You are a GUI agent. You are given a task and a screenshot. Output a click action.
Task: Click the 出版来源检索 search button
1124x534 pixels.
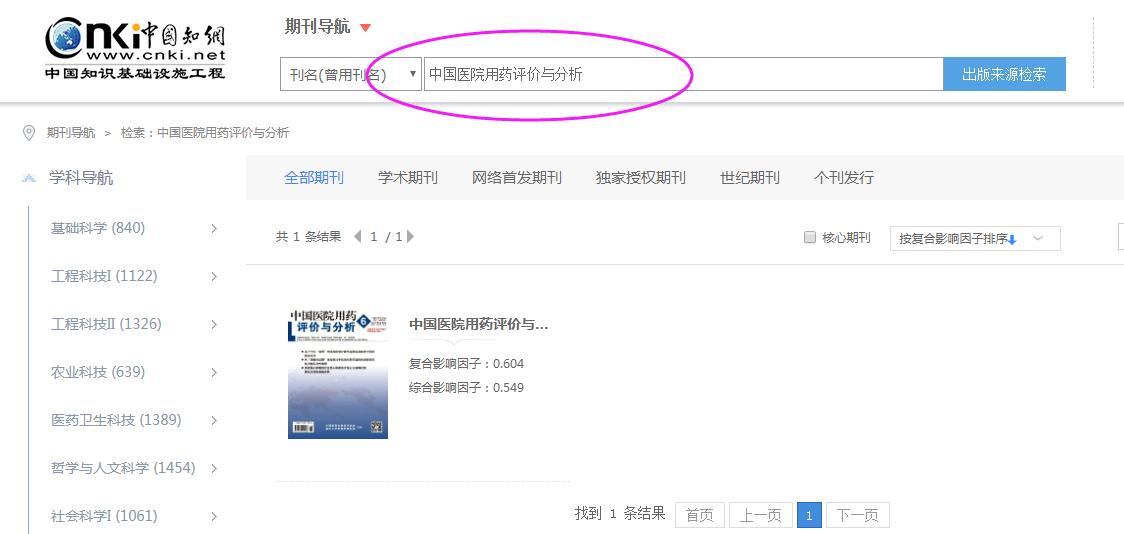pyautogui.click(x=1004, y=74)
